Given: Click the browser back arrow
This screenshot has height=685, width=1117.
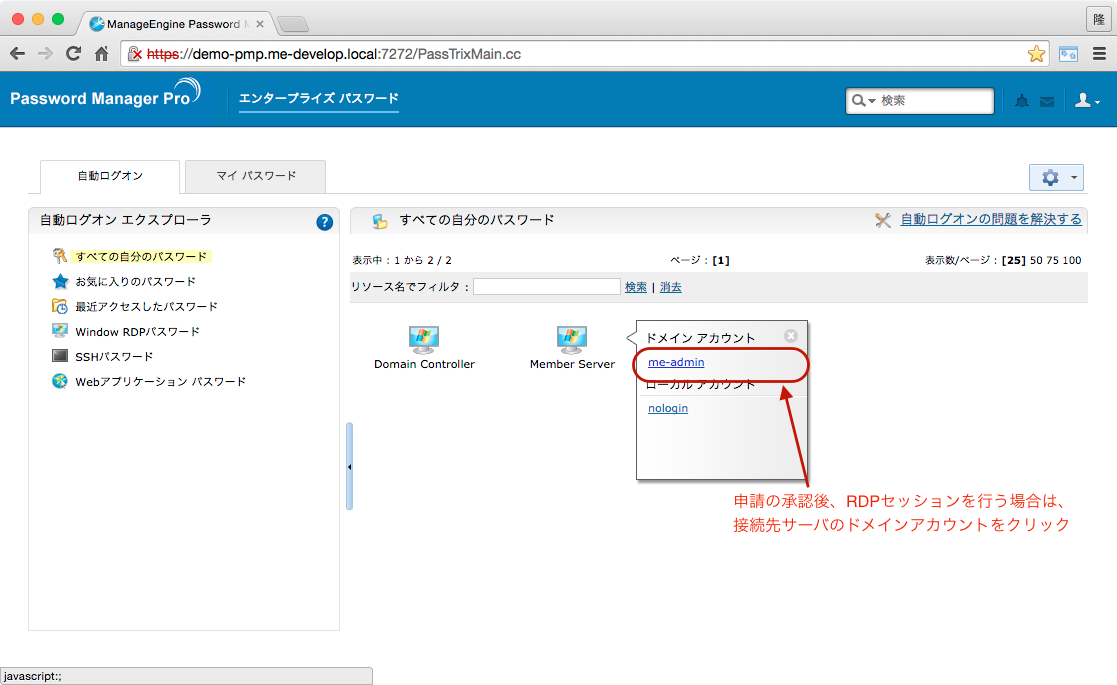Looking at the screenshot, I should pos(18,53).
